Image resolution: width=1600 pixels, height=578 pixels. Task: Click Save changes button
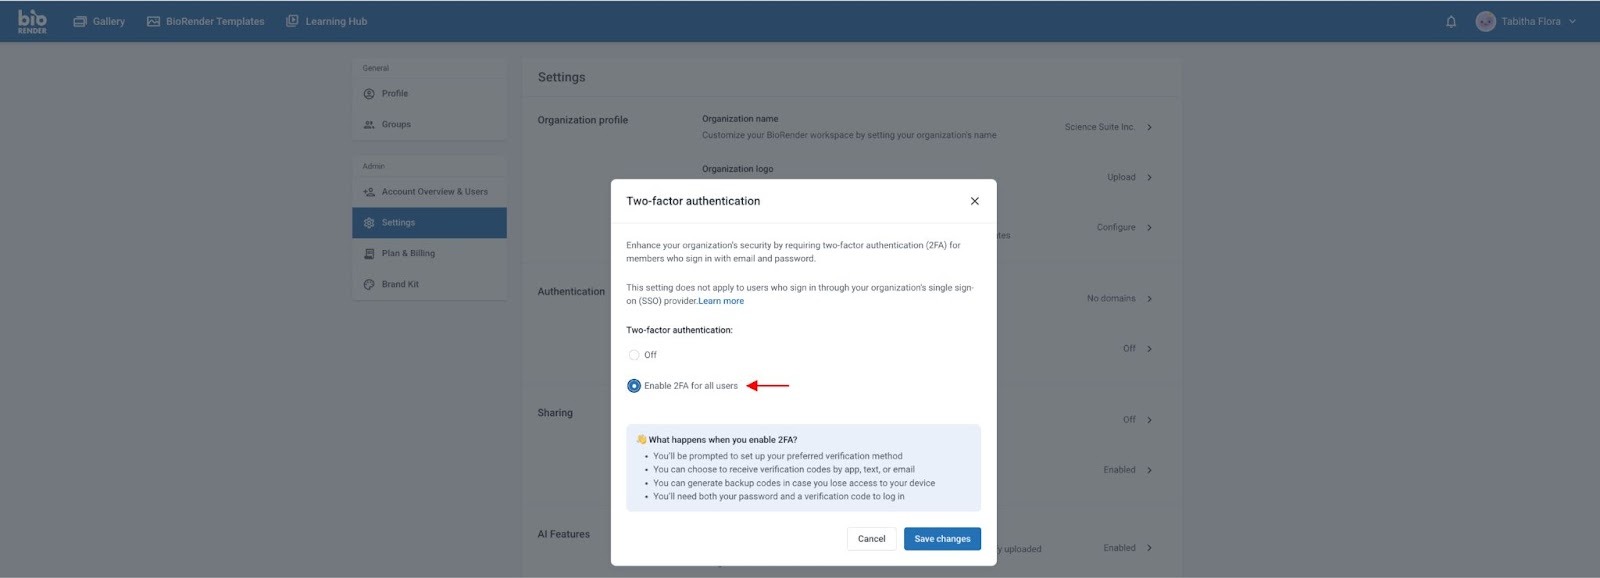point(941,539)
